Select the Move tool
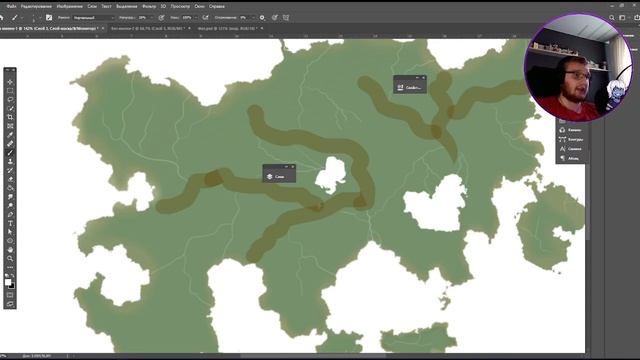 pos(10,82)
